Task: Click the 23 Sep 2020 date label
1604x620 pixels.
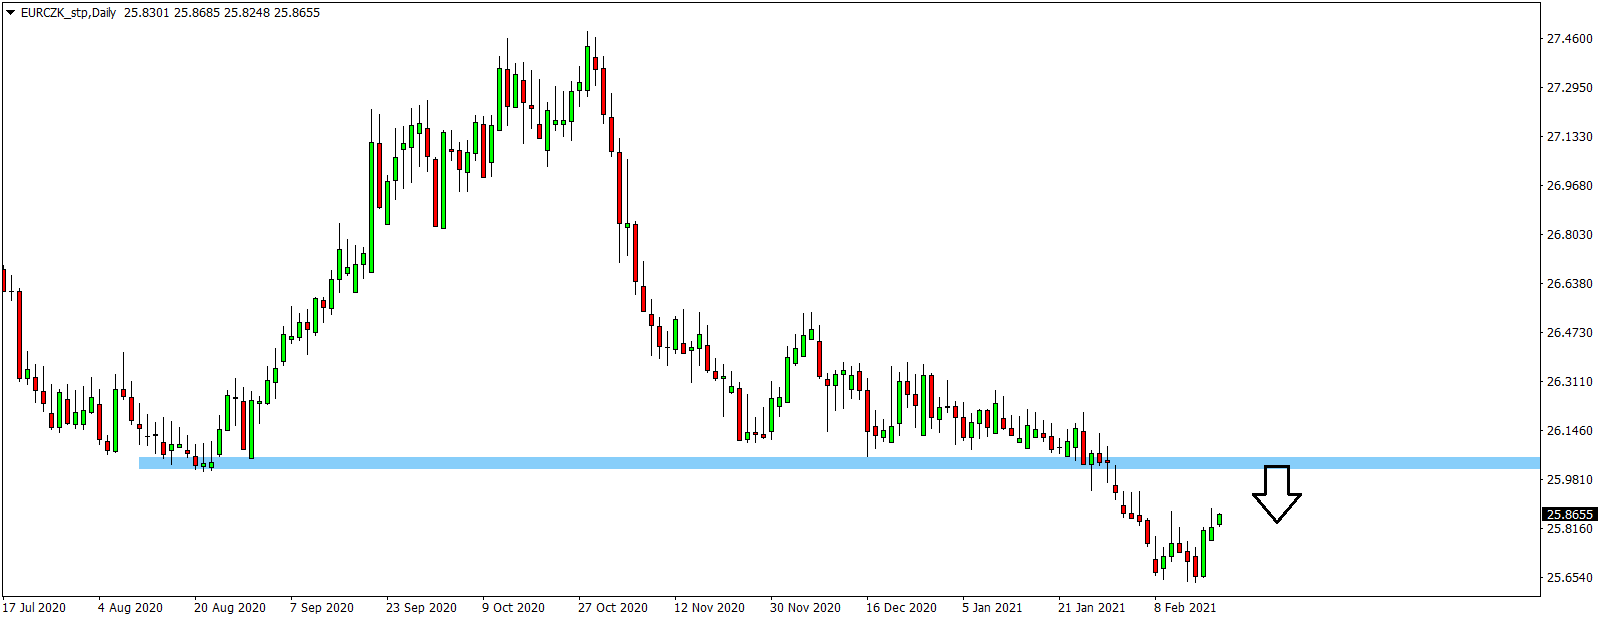Action: coord(421,608)
